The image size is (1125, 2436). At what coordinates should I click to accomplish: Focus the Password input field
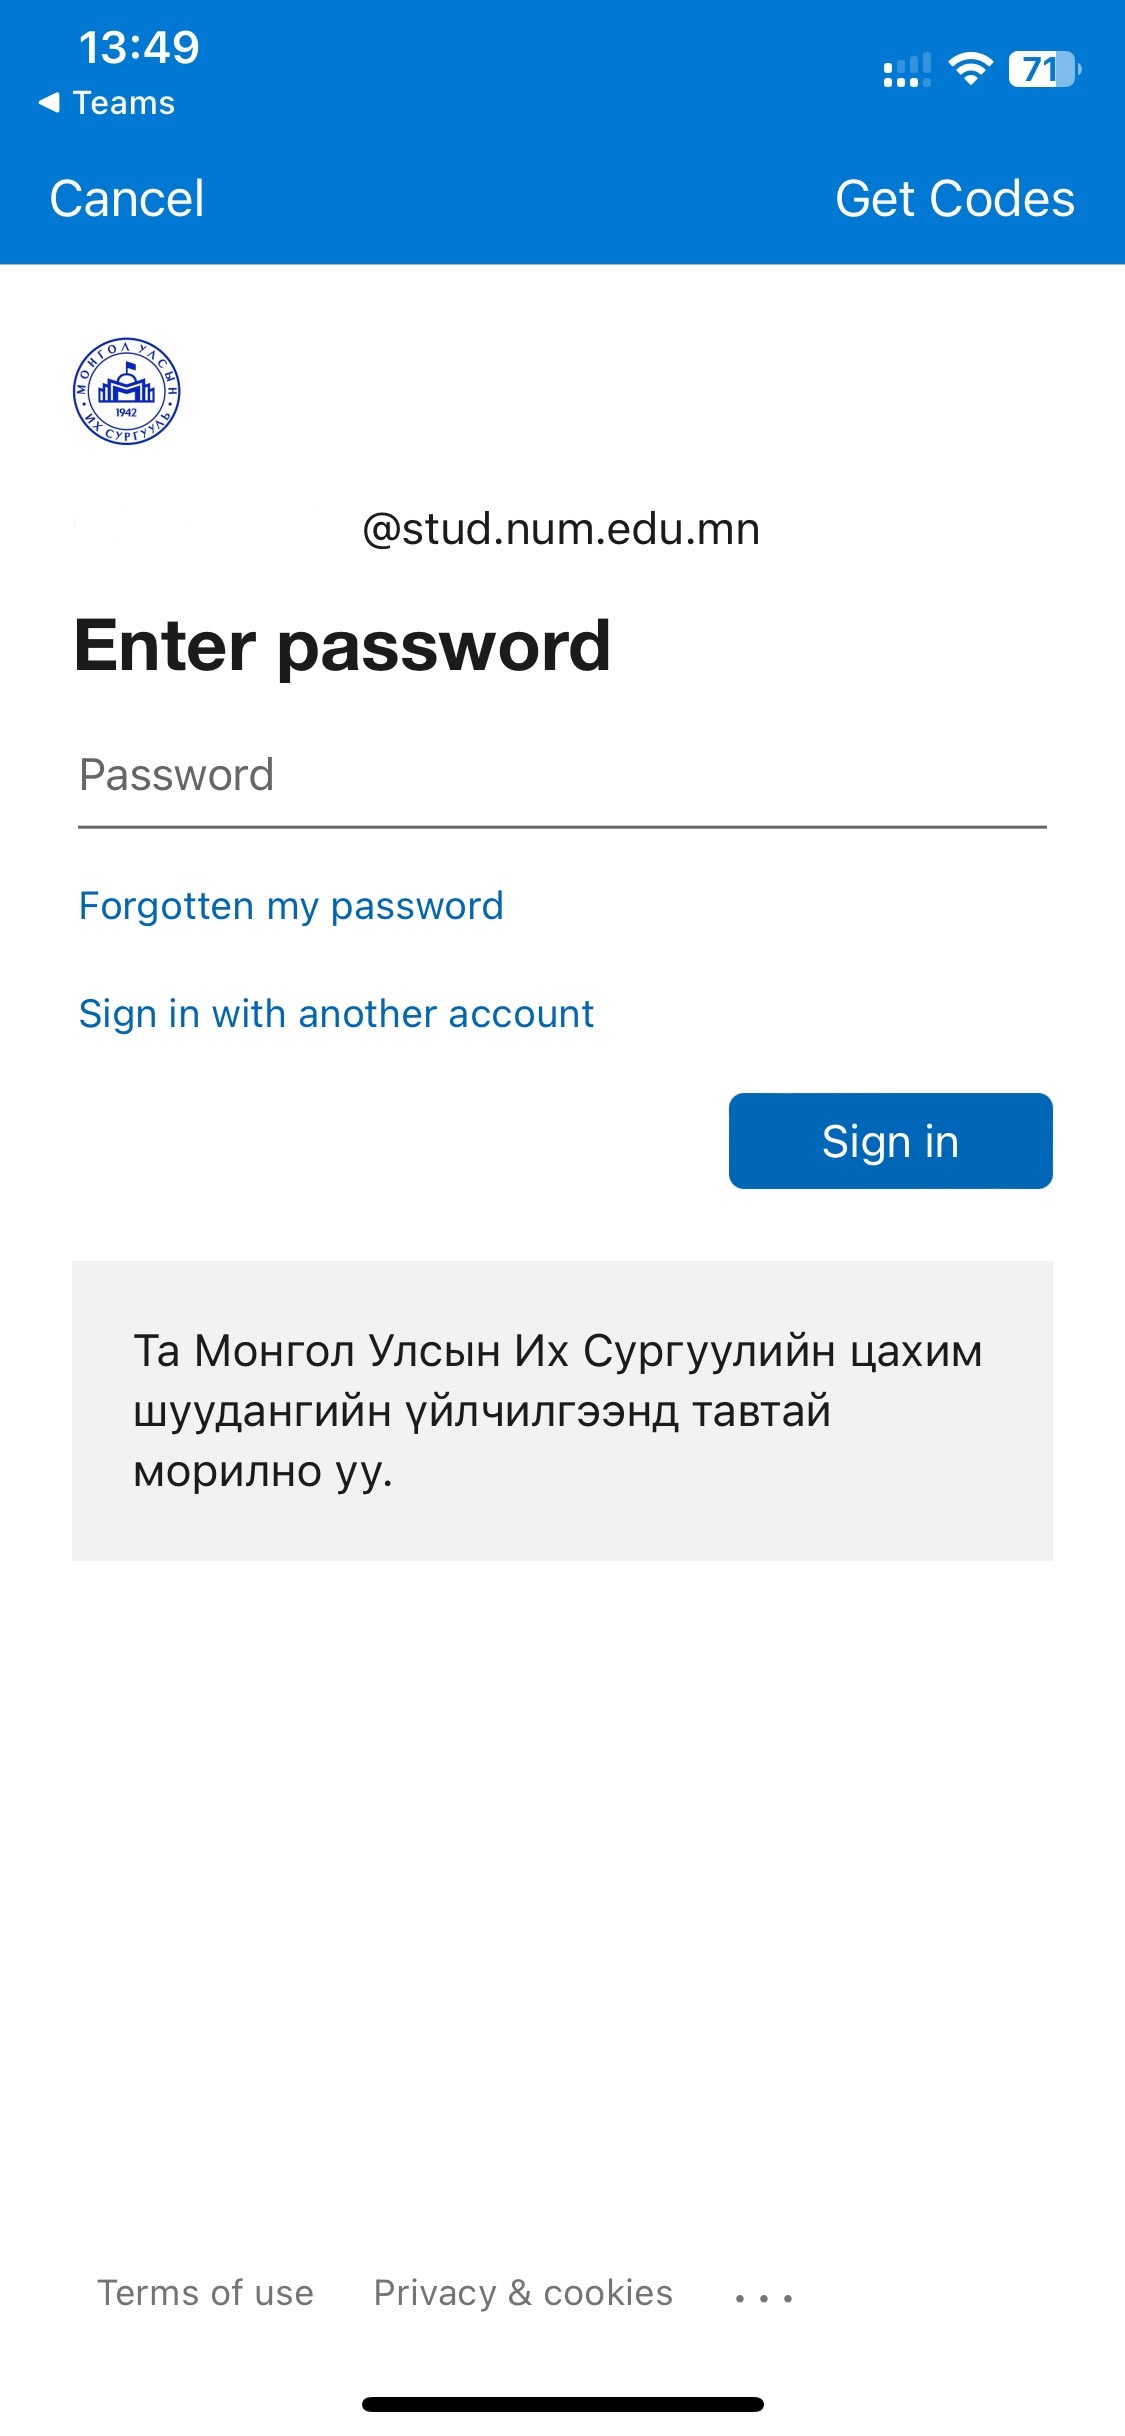pyautogui.click(x=562, y=776)
